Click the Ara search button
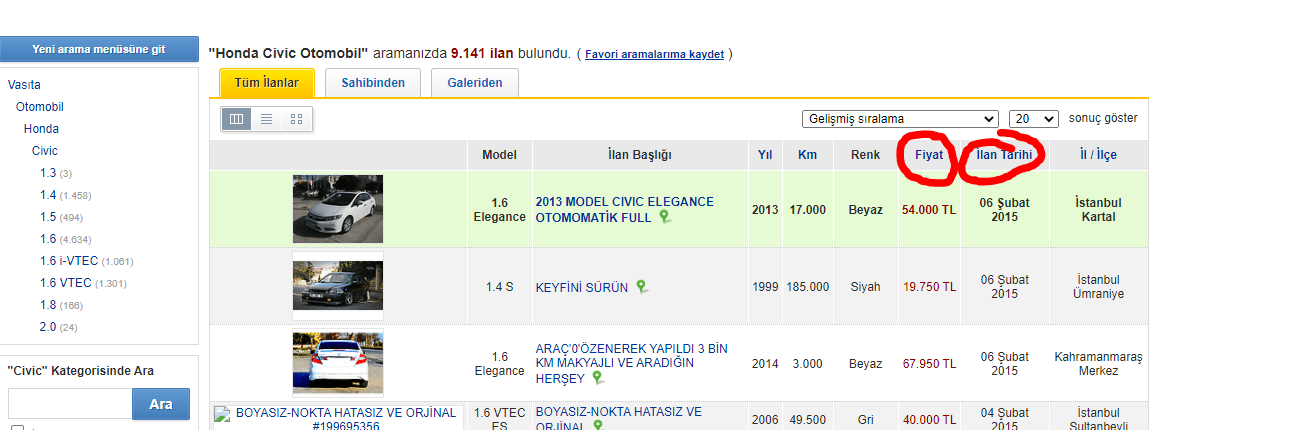The image size is (1302, 430). (x=161, y=404)
